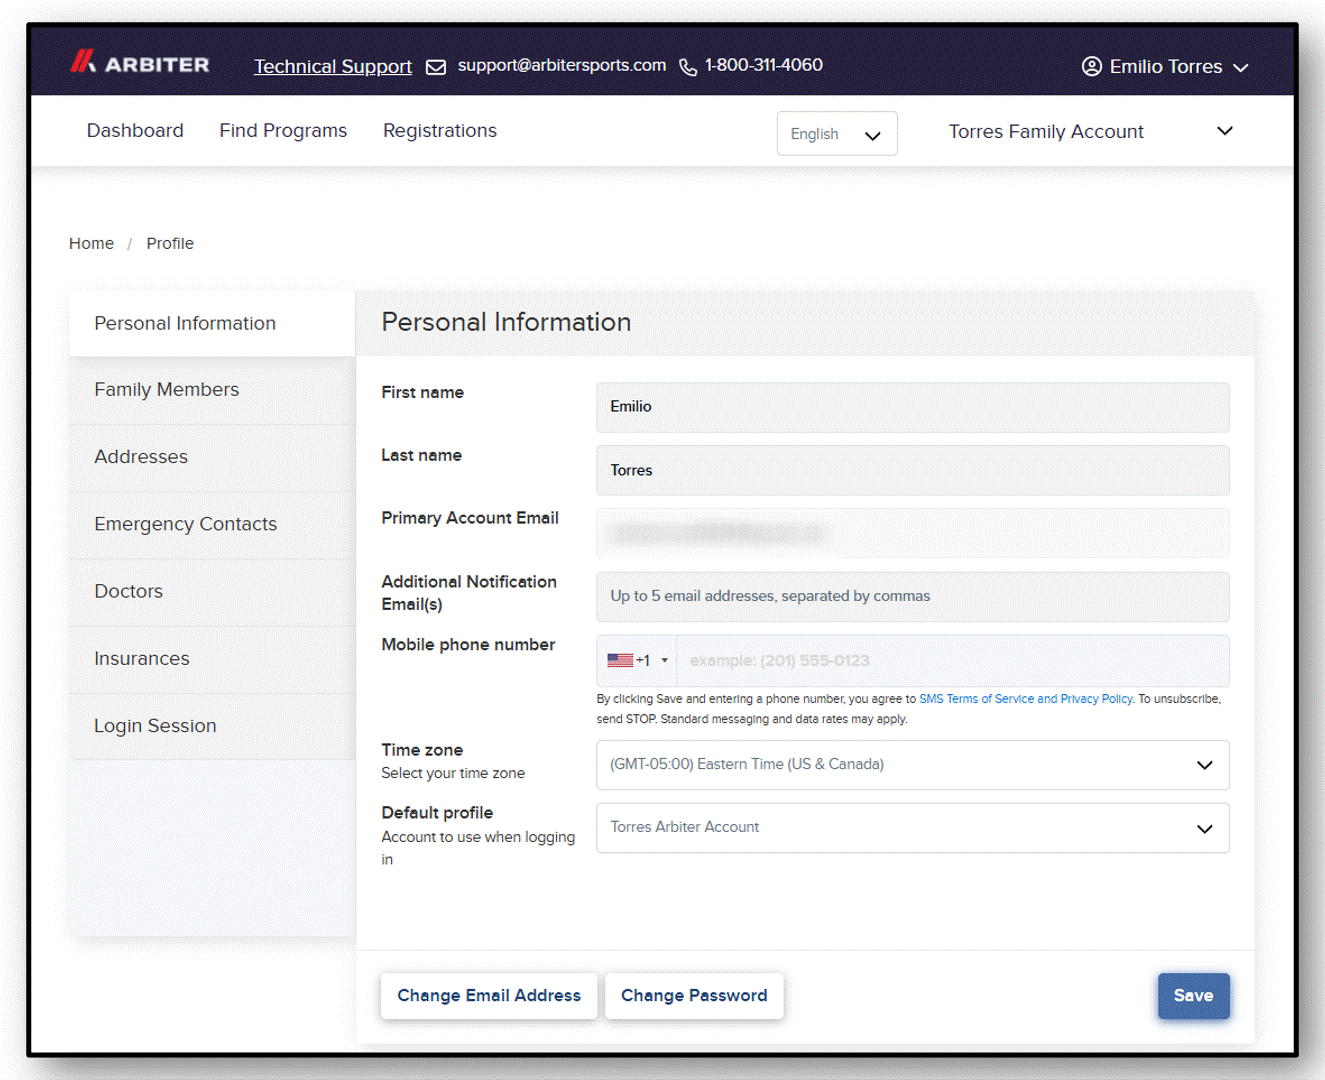1325x1080 pixels.
Task: Click the Last name input field
Action: click(913, 470)
